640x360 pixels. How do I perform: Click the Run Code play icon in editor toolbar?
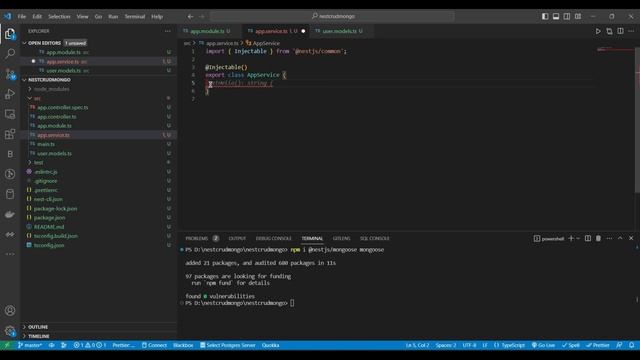tap(598, 31)
